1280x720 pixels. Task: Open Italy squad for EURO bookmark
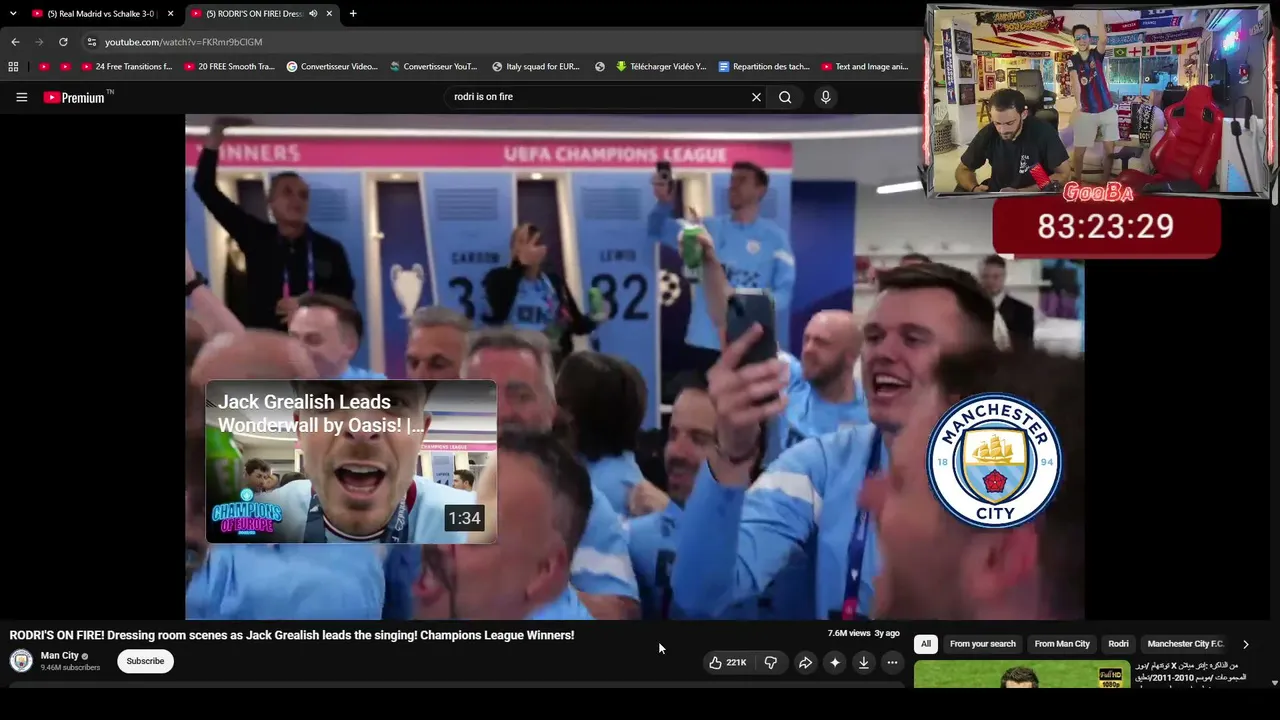click(x=536, y=67)
